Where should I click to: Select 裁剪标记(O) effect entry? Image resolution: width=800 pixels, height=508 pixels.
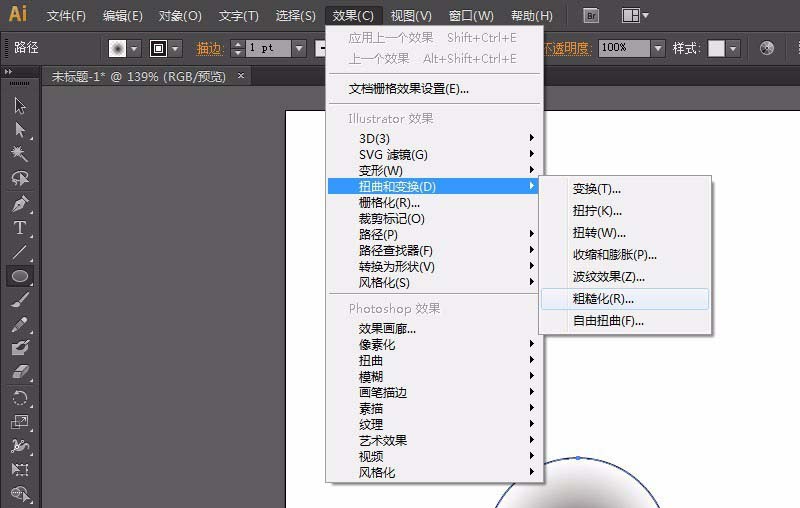(x=434, y=219)
